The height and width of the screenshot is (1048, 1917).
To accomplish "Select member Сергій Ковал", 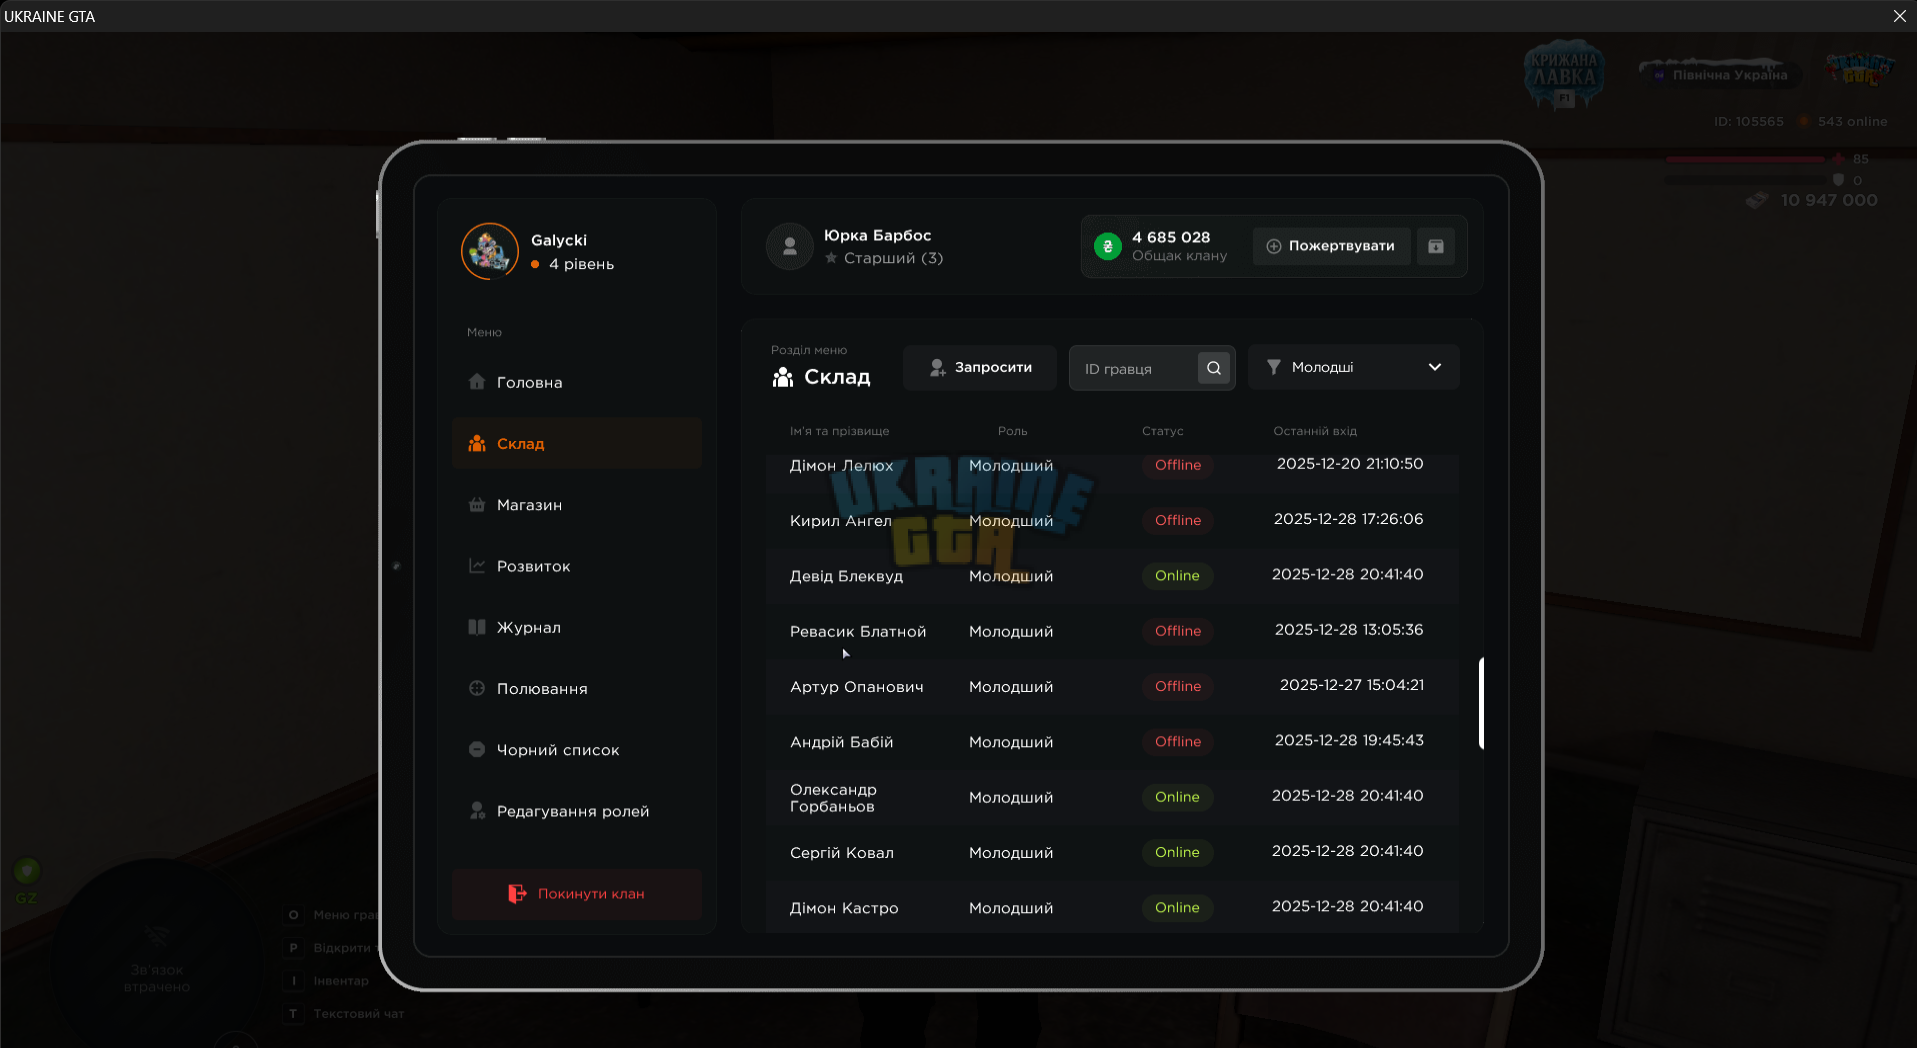I will pos(1112,852).
